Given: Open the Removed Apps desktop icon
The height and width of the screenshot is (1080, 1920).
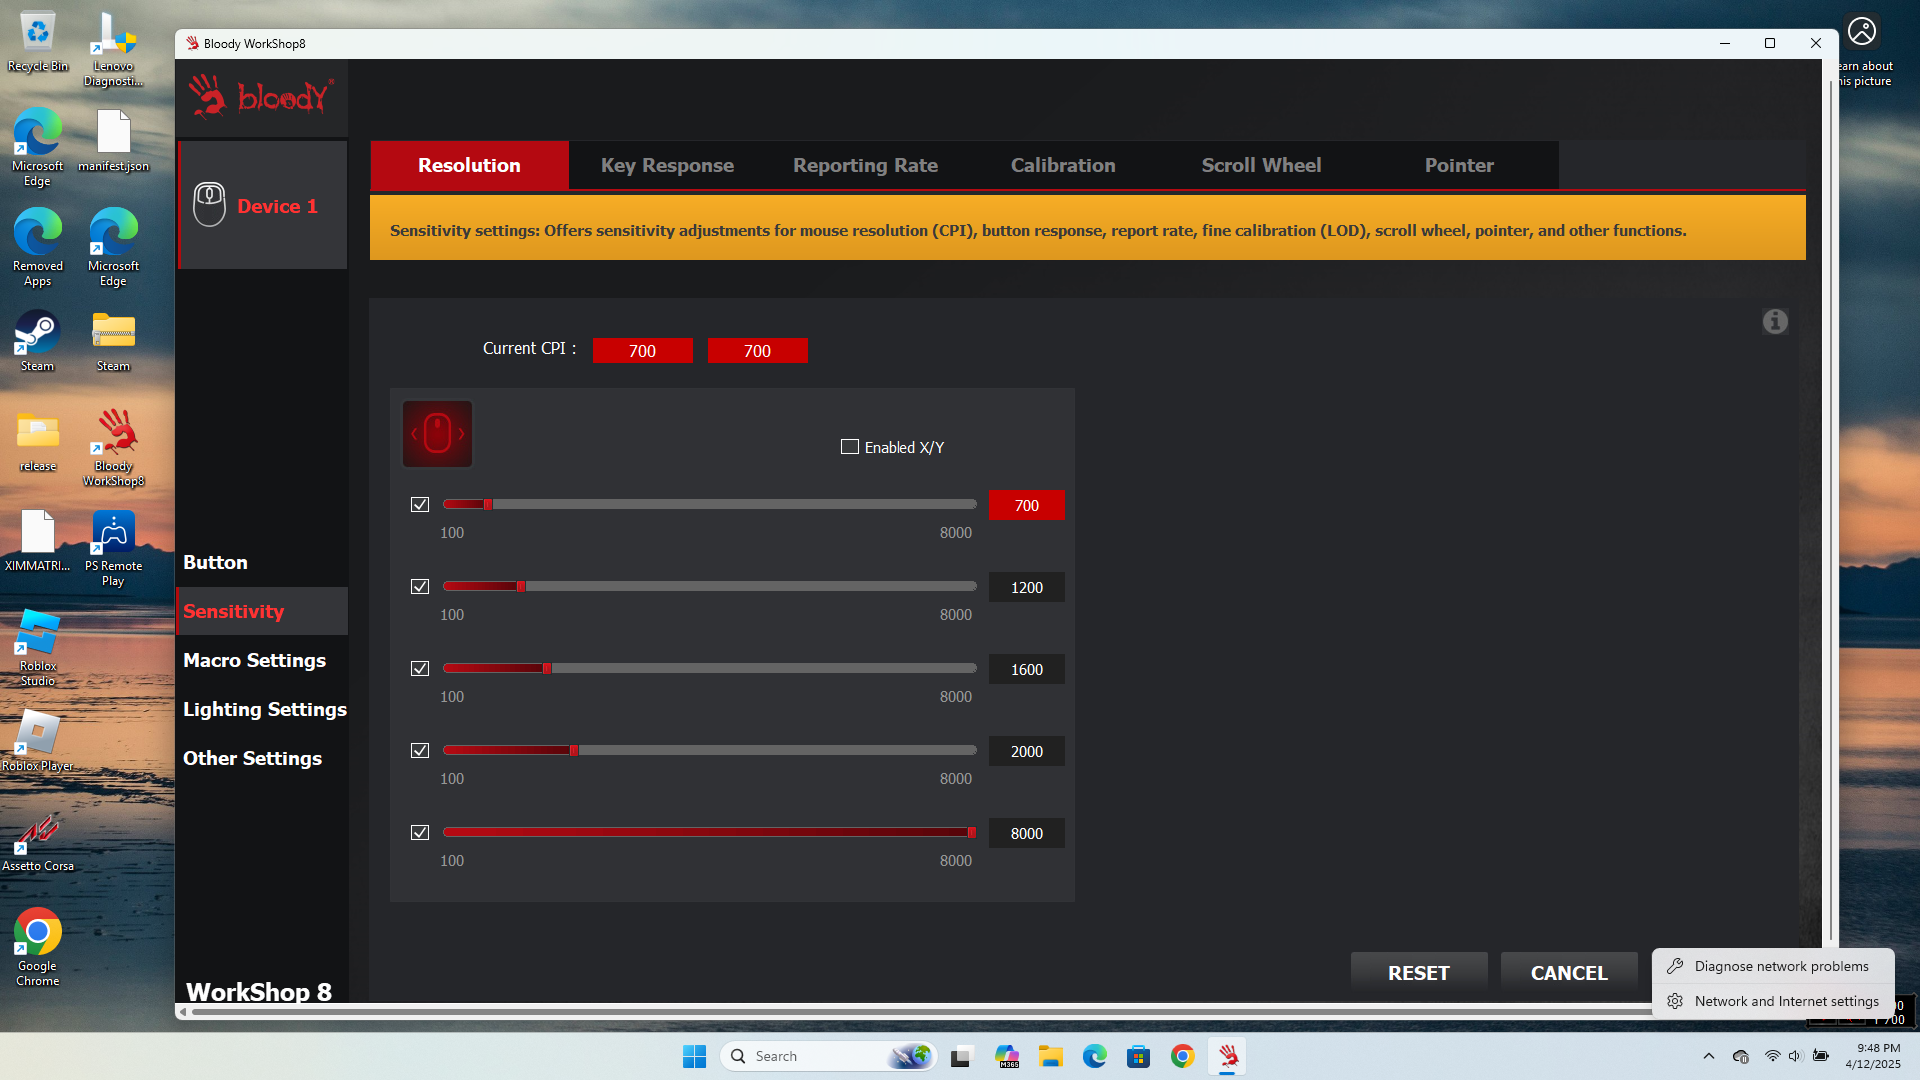Looking at the screenshot, I should click(x=38, y=248).
